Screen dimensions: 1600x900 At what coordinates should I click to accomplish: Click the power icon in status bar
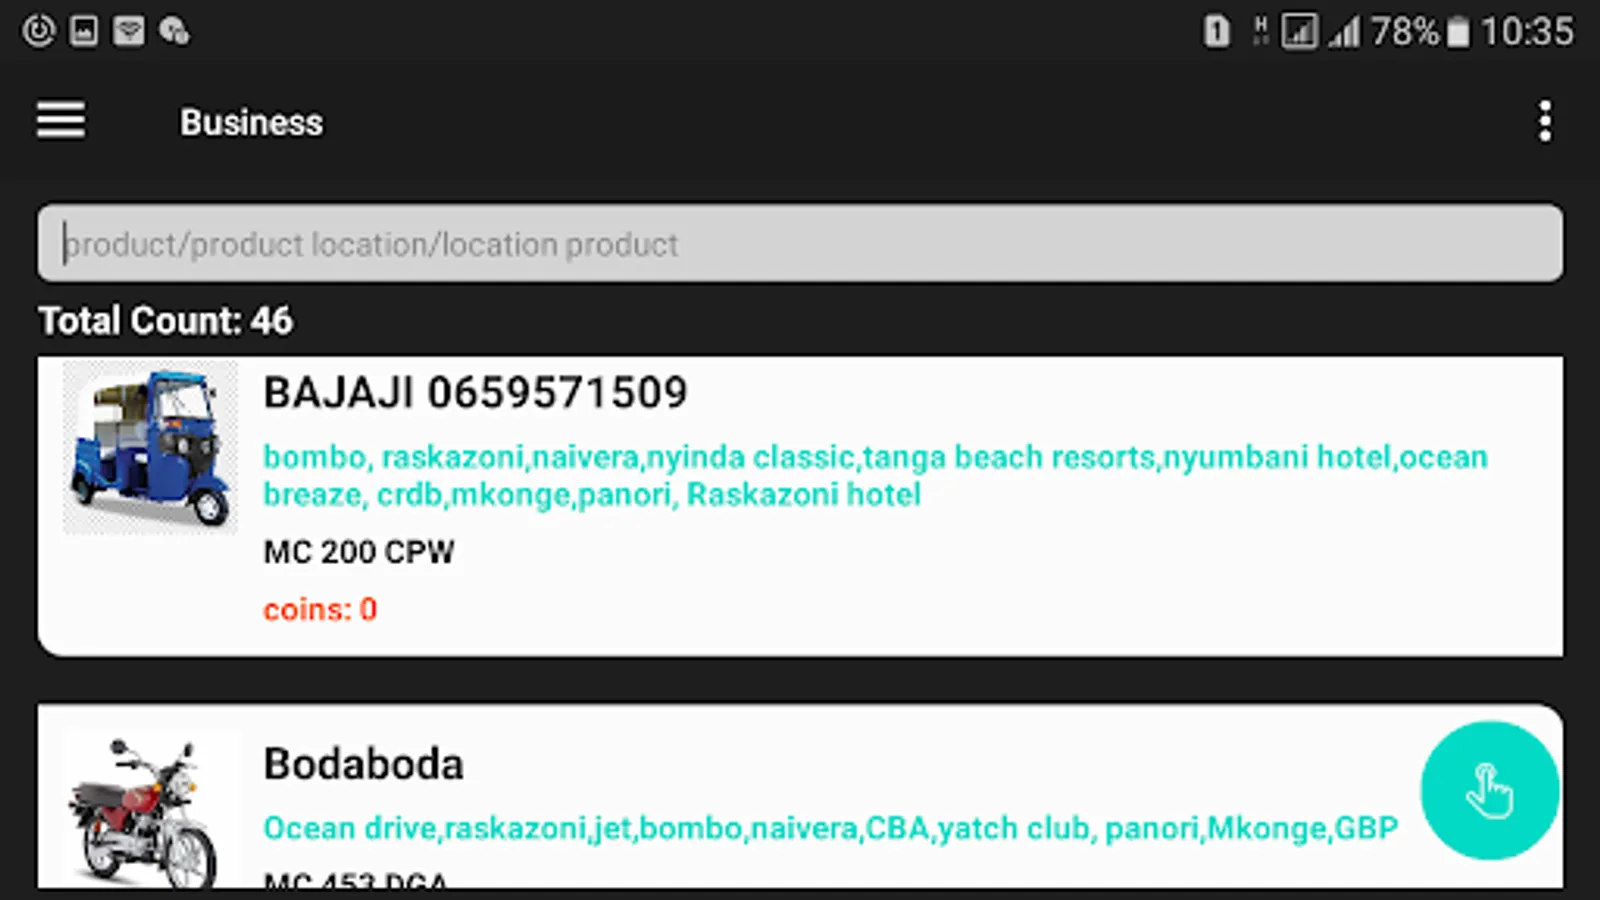39,31
